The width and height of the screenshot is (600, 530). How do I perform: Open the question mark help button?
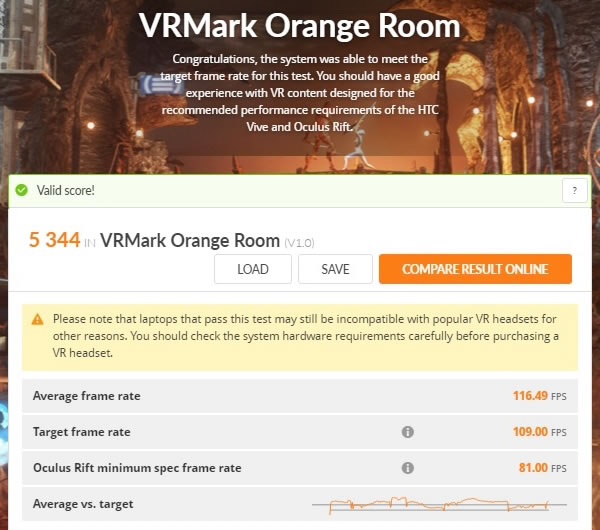coord(574,190)
